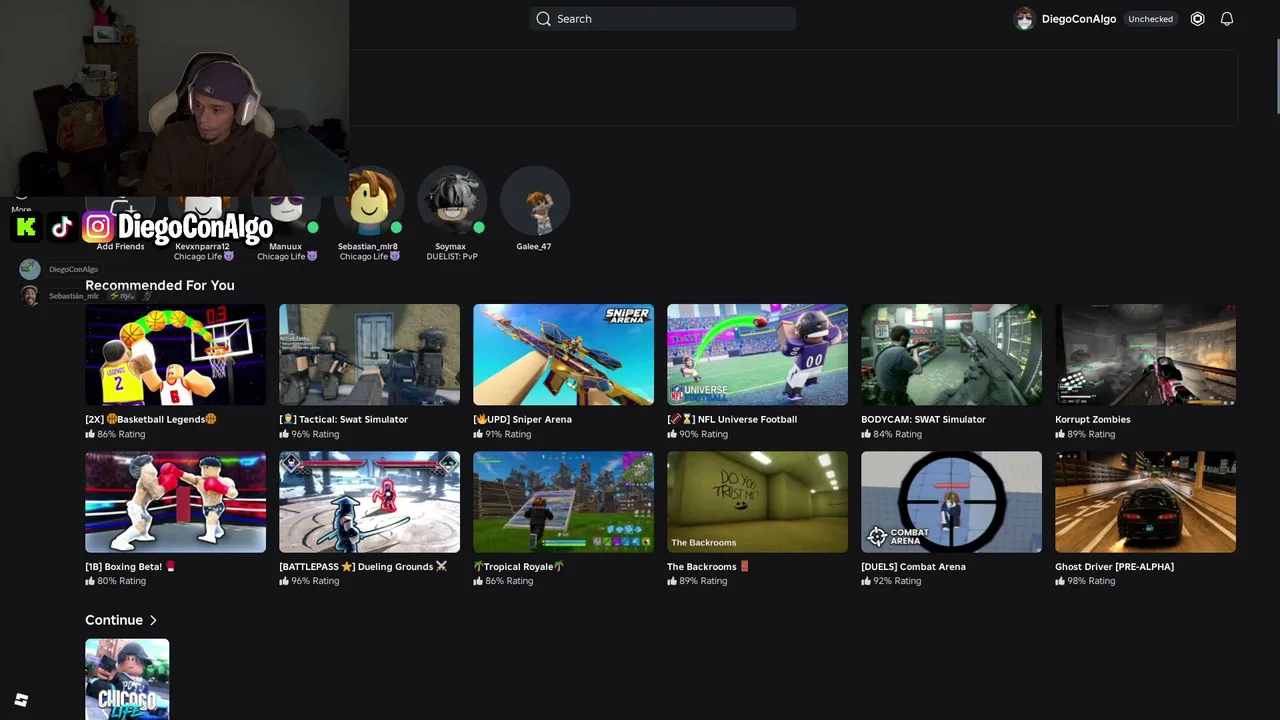Open the notifications bell
1280x720 pixels.
point(1227,19)
